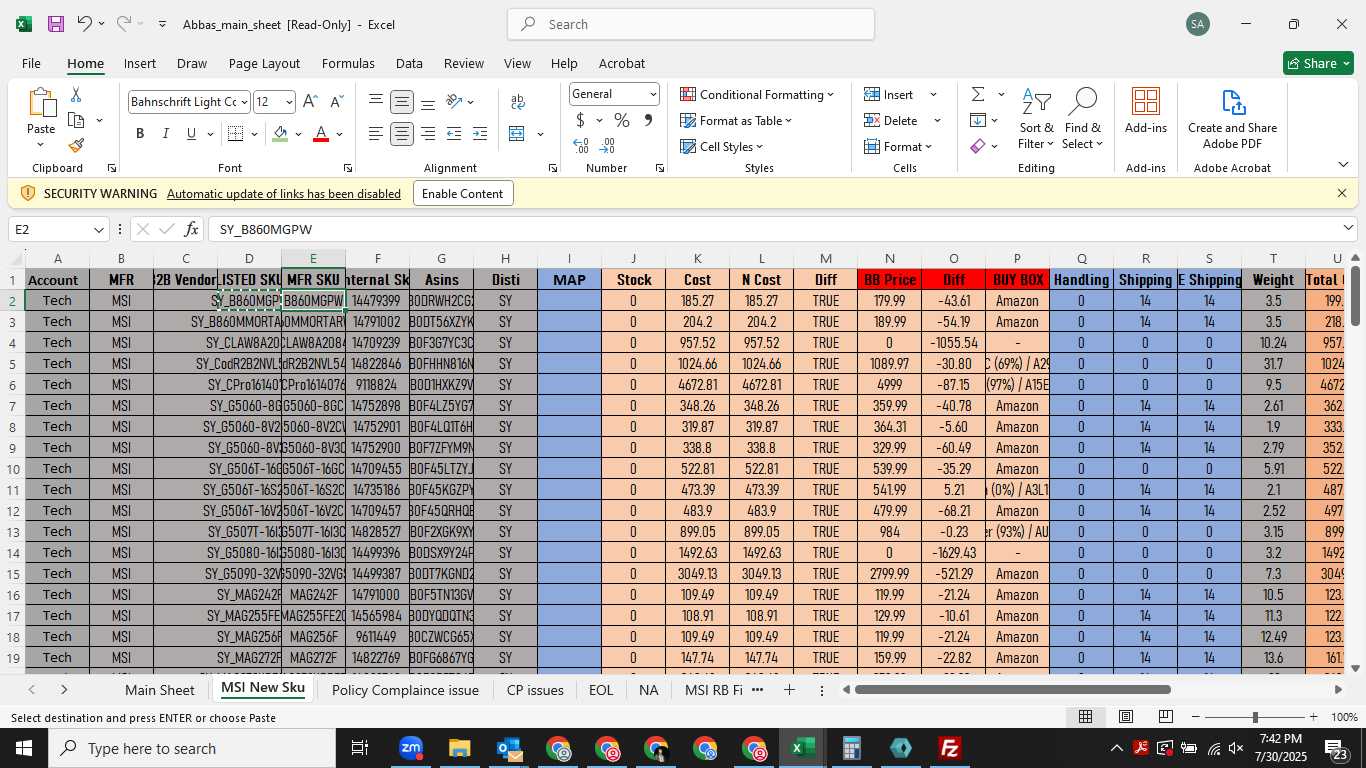Switch to Page Break Preview icon
The image size is (1366, 768).
tap(1165, 717)
